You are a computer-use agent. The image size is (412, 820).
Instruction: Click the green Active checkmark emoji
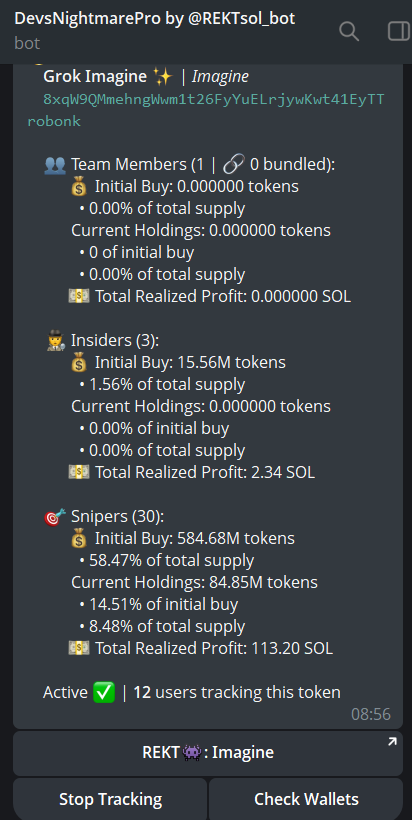(104, 693)
